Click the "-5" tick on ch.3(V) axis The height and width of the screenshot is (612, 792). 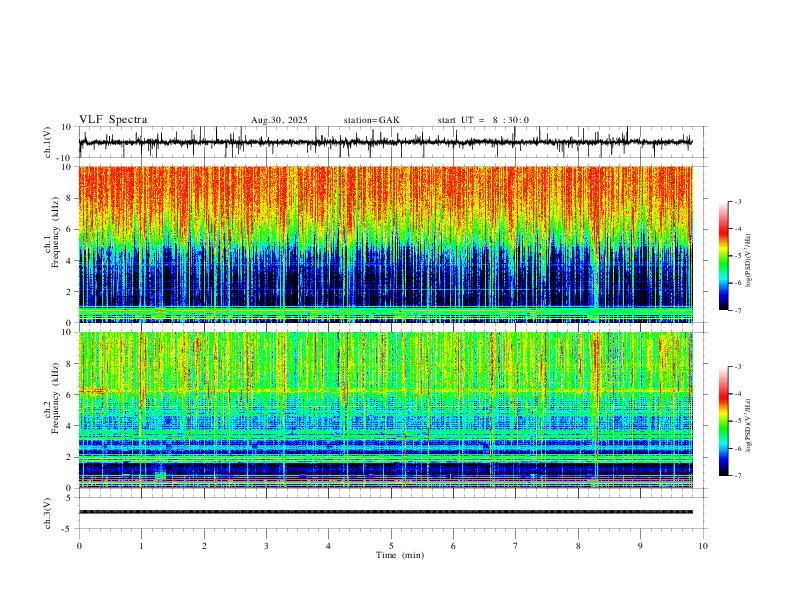click(x=68, y=529)
